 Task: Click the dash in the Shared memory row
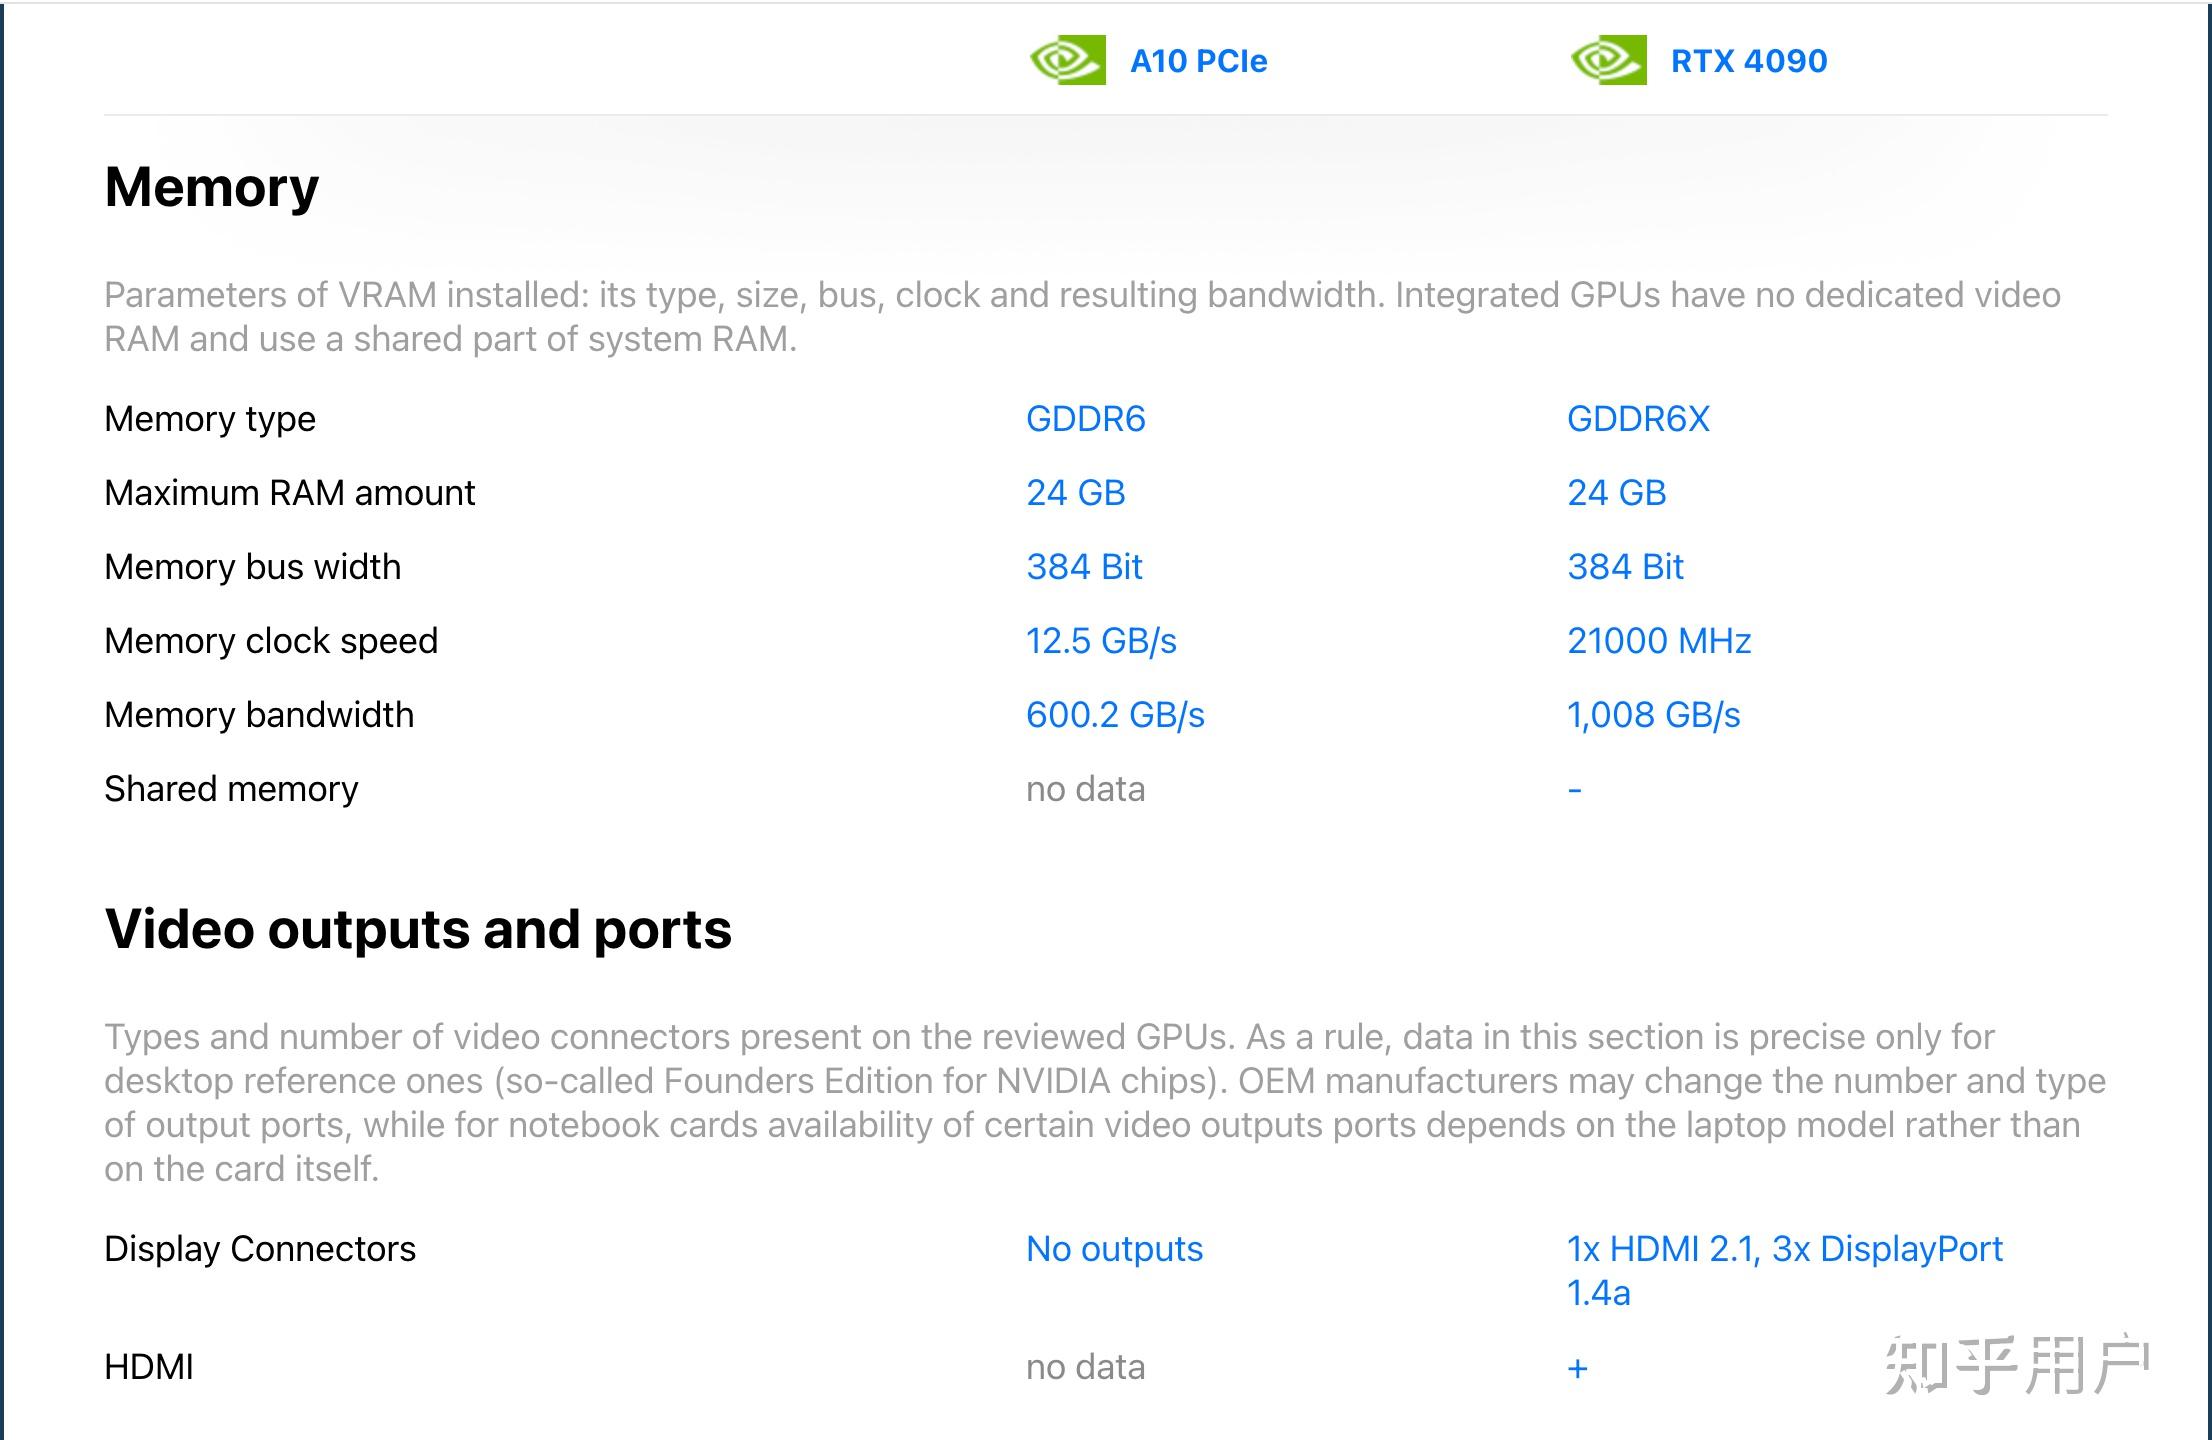pos(1575,790)
